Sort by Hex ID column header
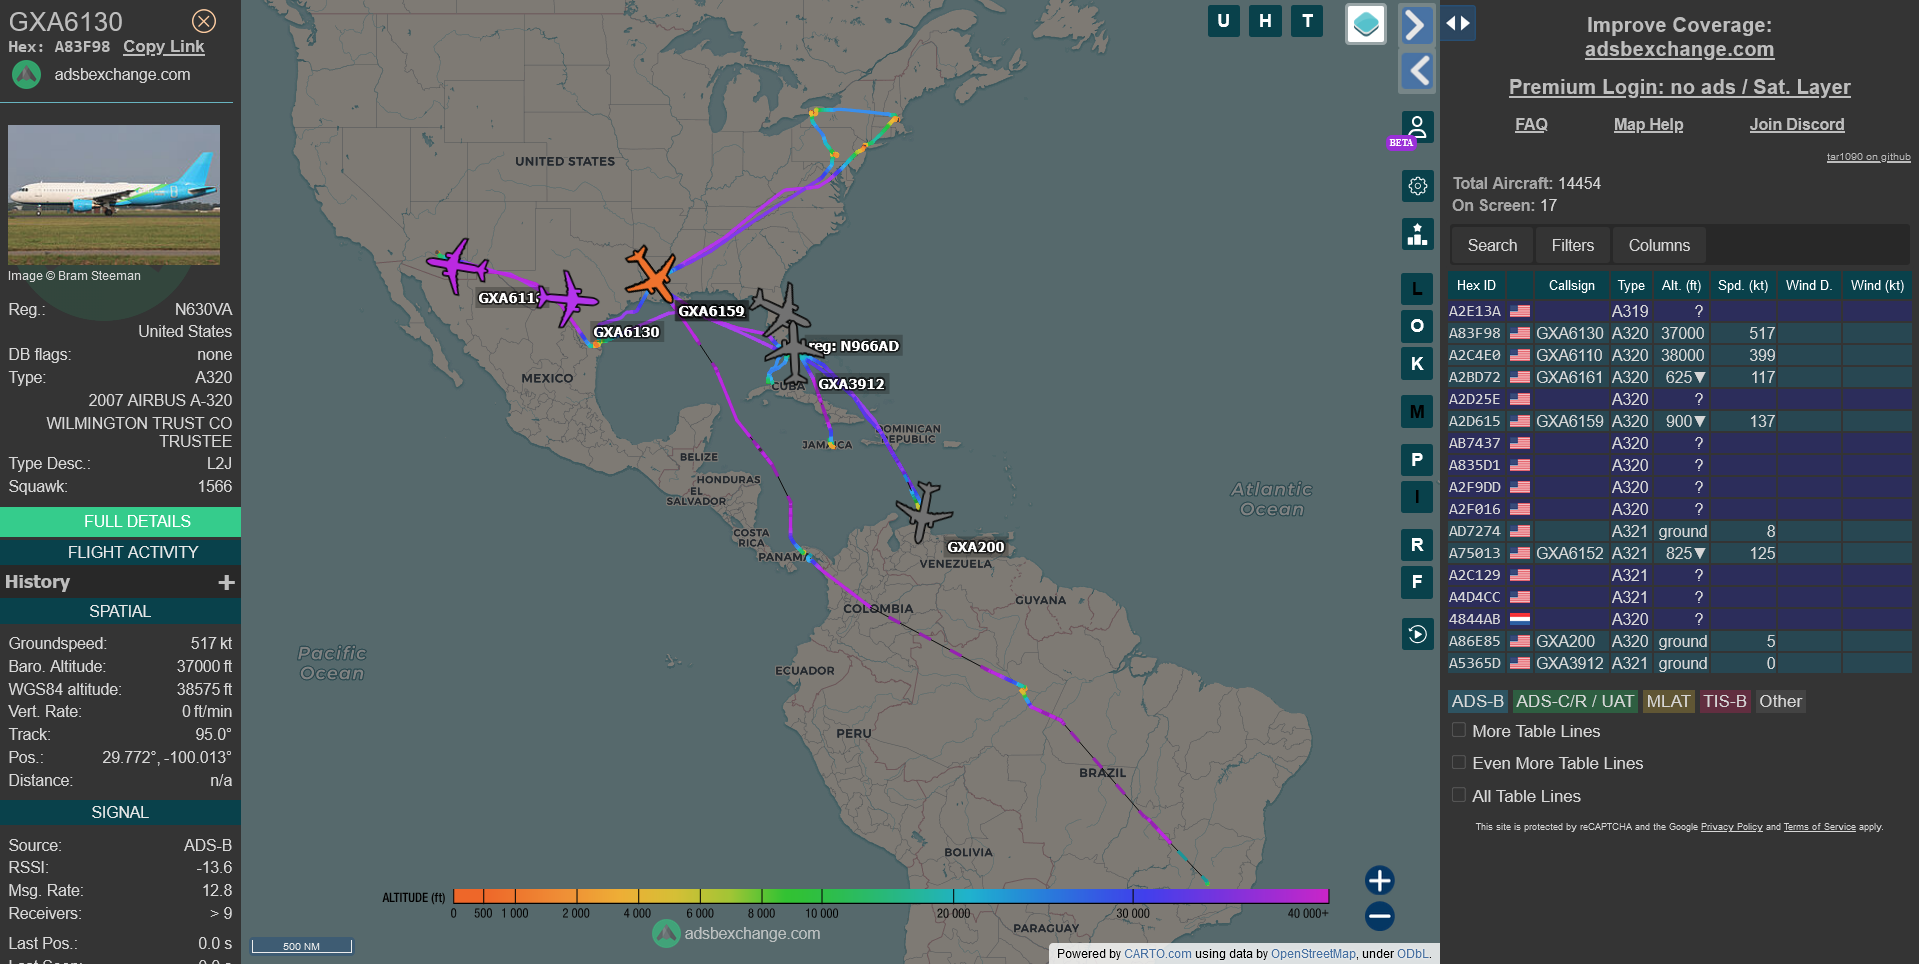 pos(1476,286)
